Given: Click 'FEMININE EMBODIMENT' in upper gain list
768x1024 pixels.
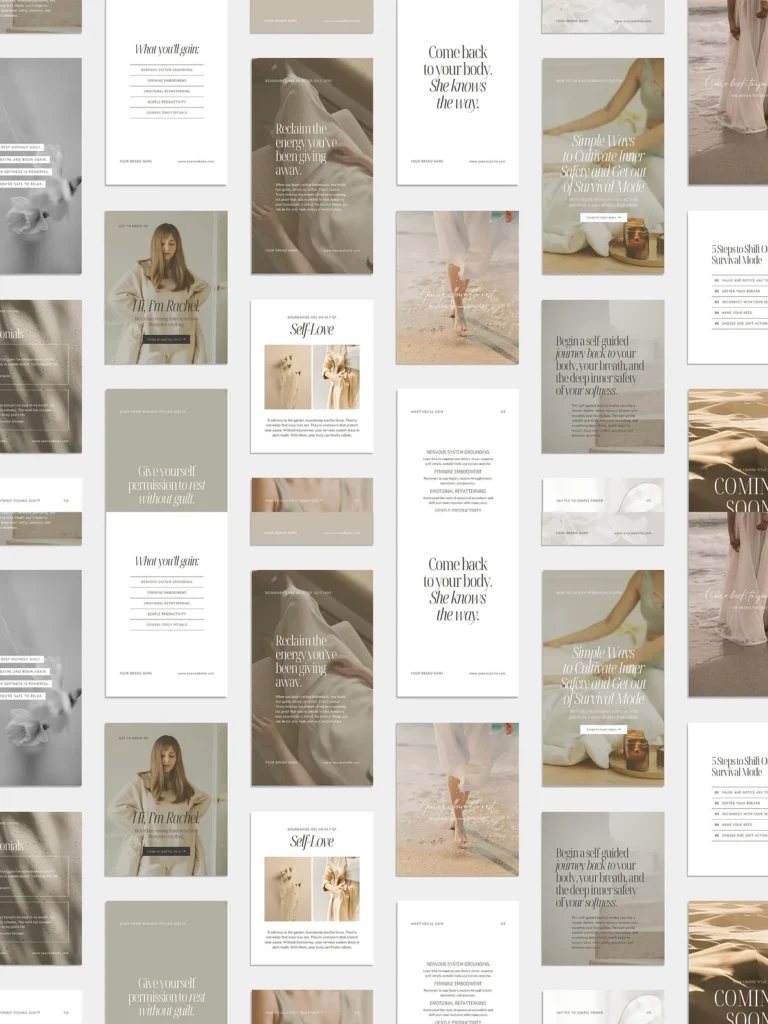Looking at the screenshot, I should [167, 80].
